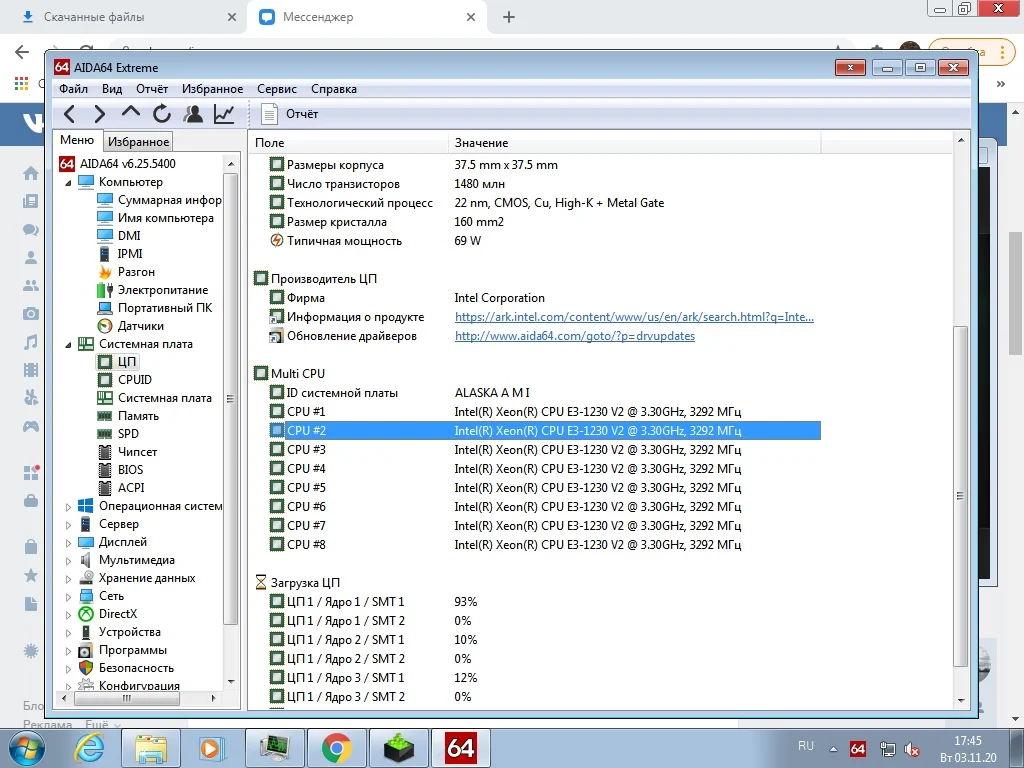Click the Forward navigation arrow in toolbar

click(x=99, y=114)
